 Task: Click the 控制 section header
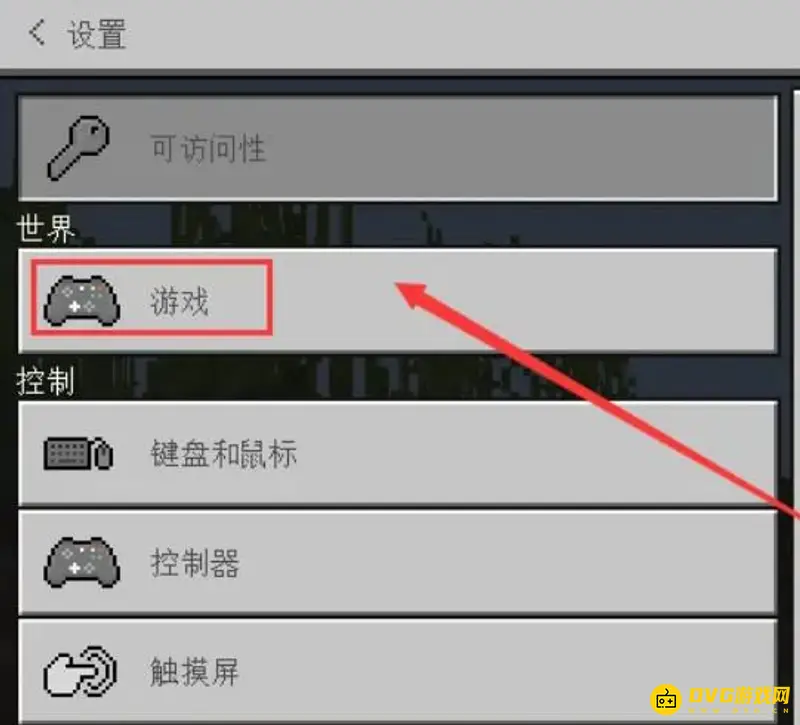click(46, 381)
